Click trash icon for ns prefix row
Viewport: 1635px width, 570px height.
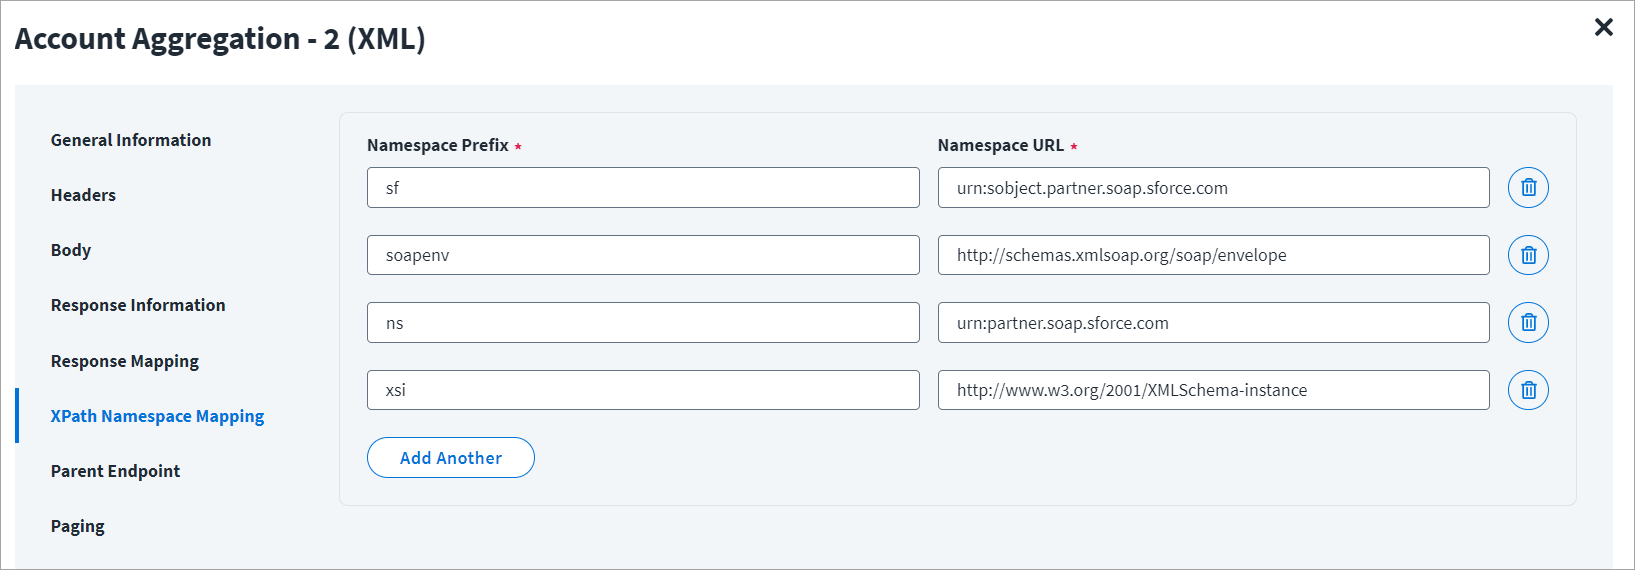click(1528, 322)
